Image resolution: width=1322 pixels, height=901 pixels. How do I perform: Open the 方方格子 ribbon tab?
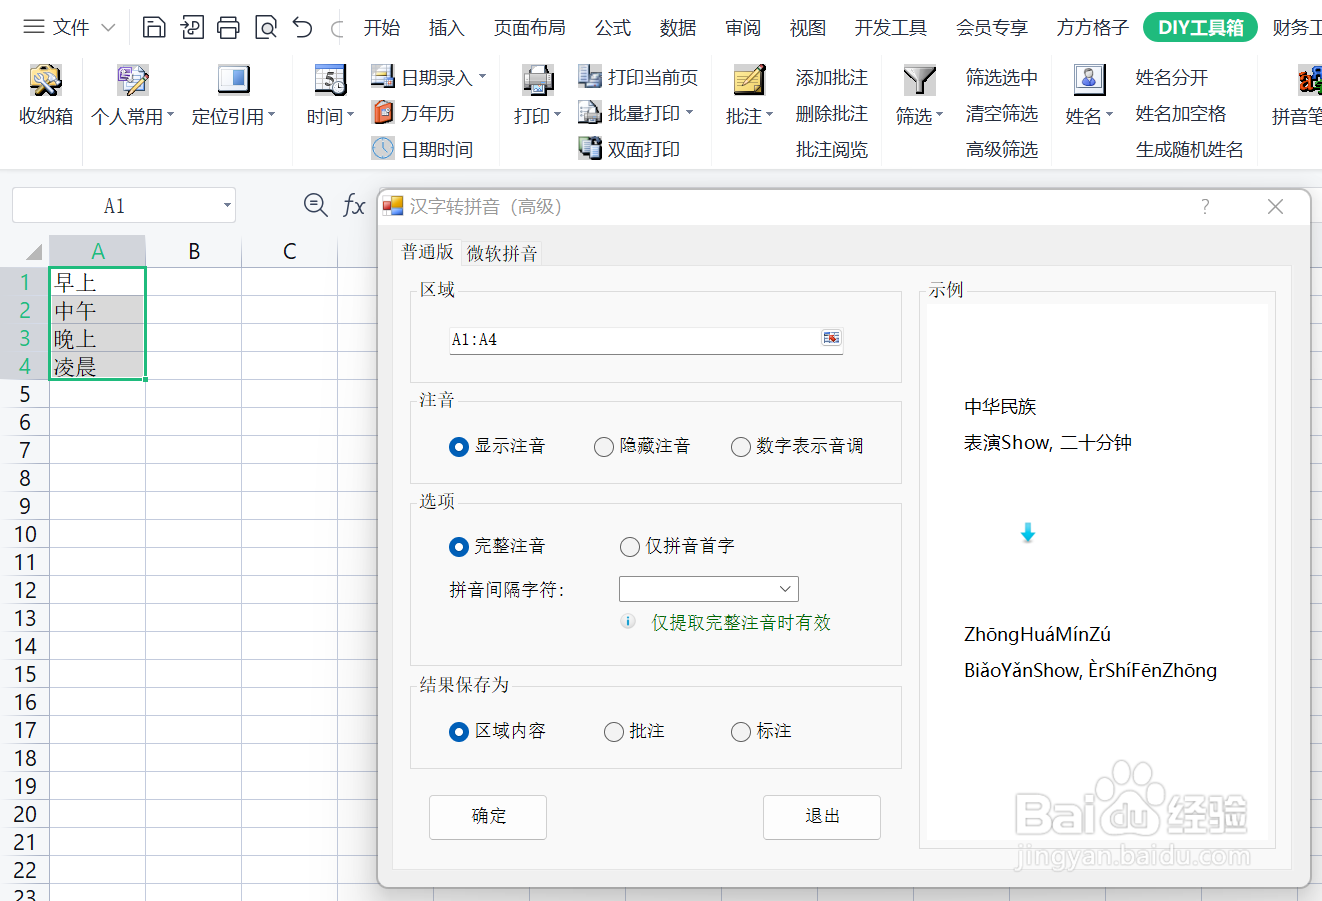[x=1092, y=28]
